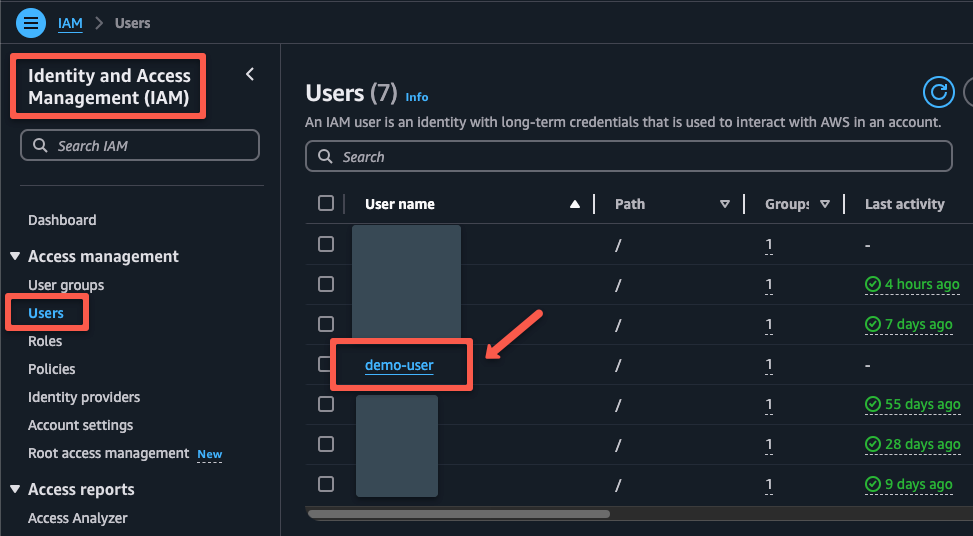Click the User name column header
Viewport: 973px width, 536px height.
[400, 204]
